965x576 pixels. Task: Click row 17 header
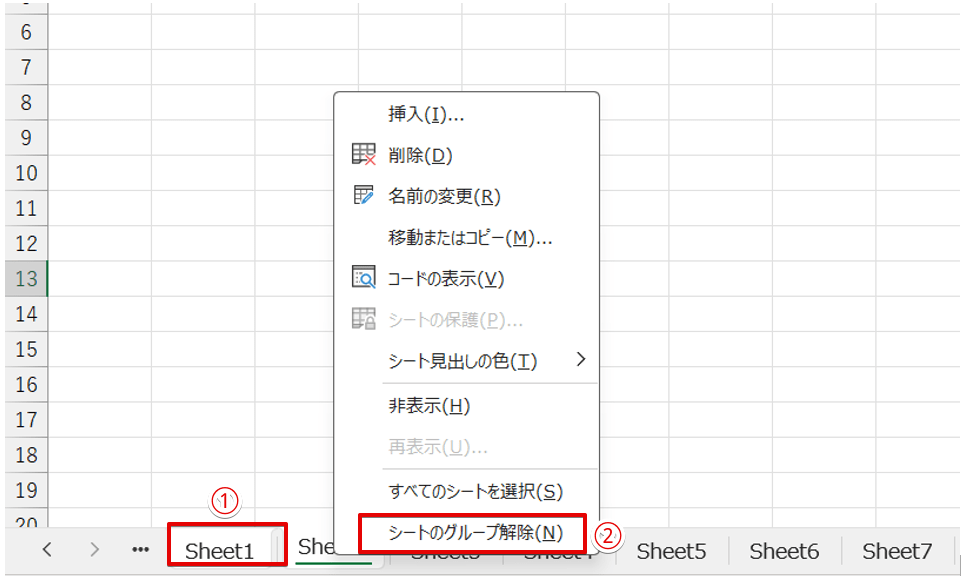26,419
